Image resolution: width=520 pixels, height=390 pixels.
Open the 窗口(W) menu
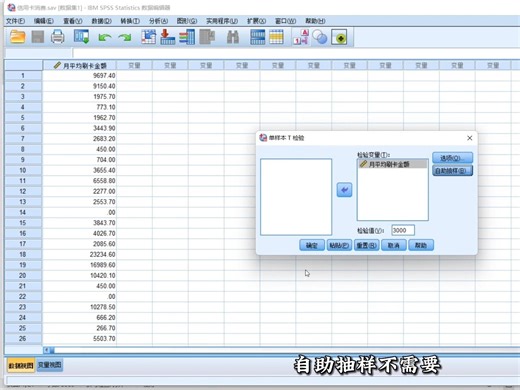(x=285, y=21)
